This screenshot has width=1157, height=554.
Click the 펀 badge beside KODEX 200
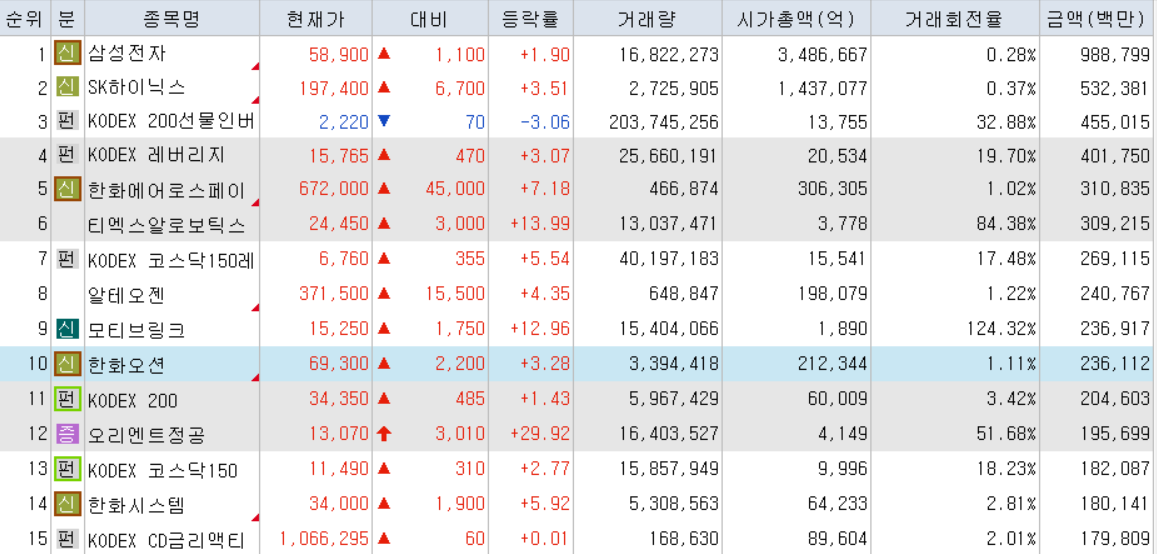[x=67, y=401]
